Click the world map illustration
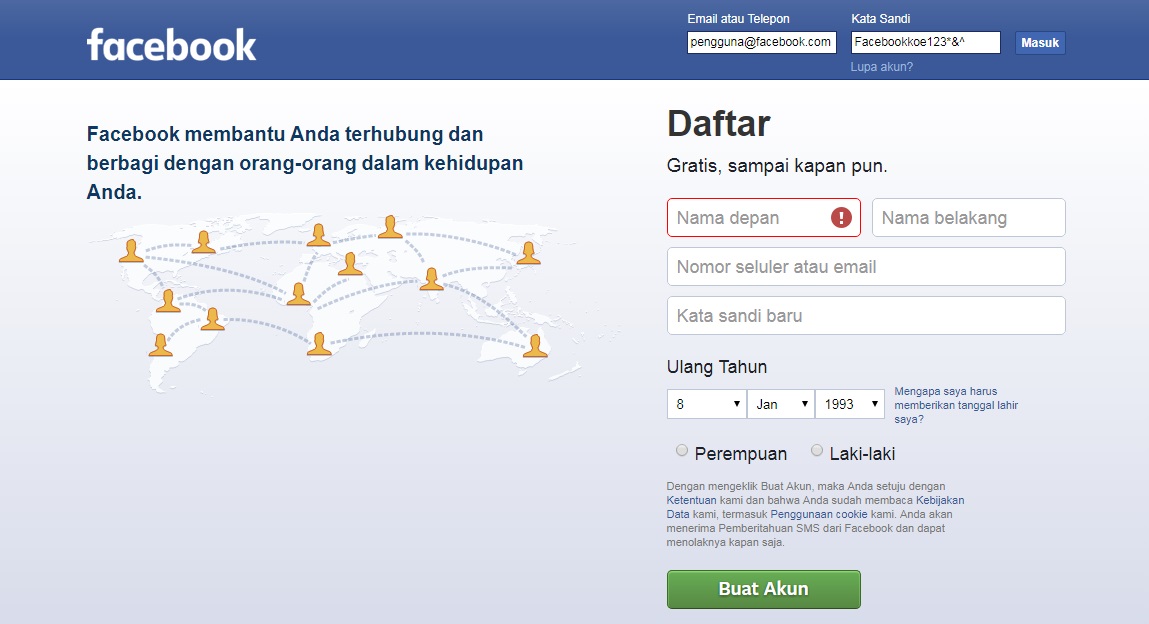This screenshot has width=1149, height=624. click(340, 300)
